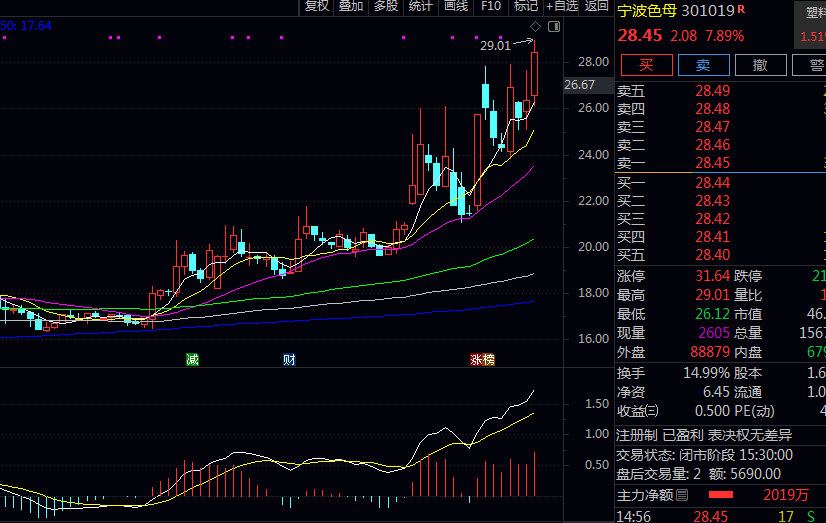This screenshot has height=523, width=826.
Task: Click the 主力净额 red bar indicator
Action: pos(721,495)
